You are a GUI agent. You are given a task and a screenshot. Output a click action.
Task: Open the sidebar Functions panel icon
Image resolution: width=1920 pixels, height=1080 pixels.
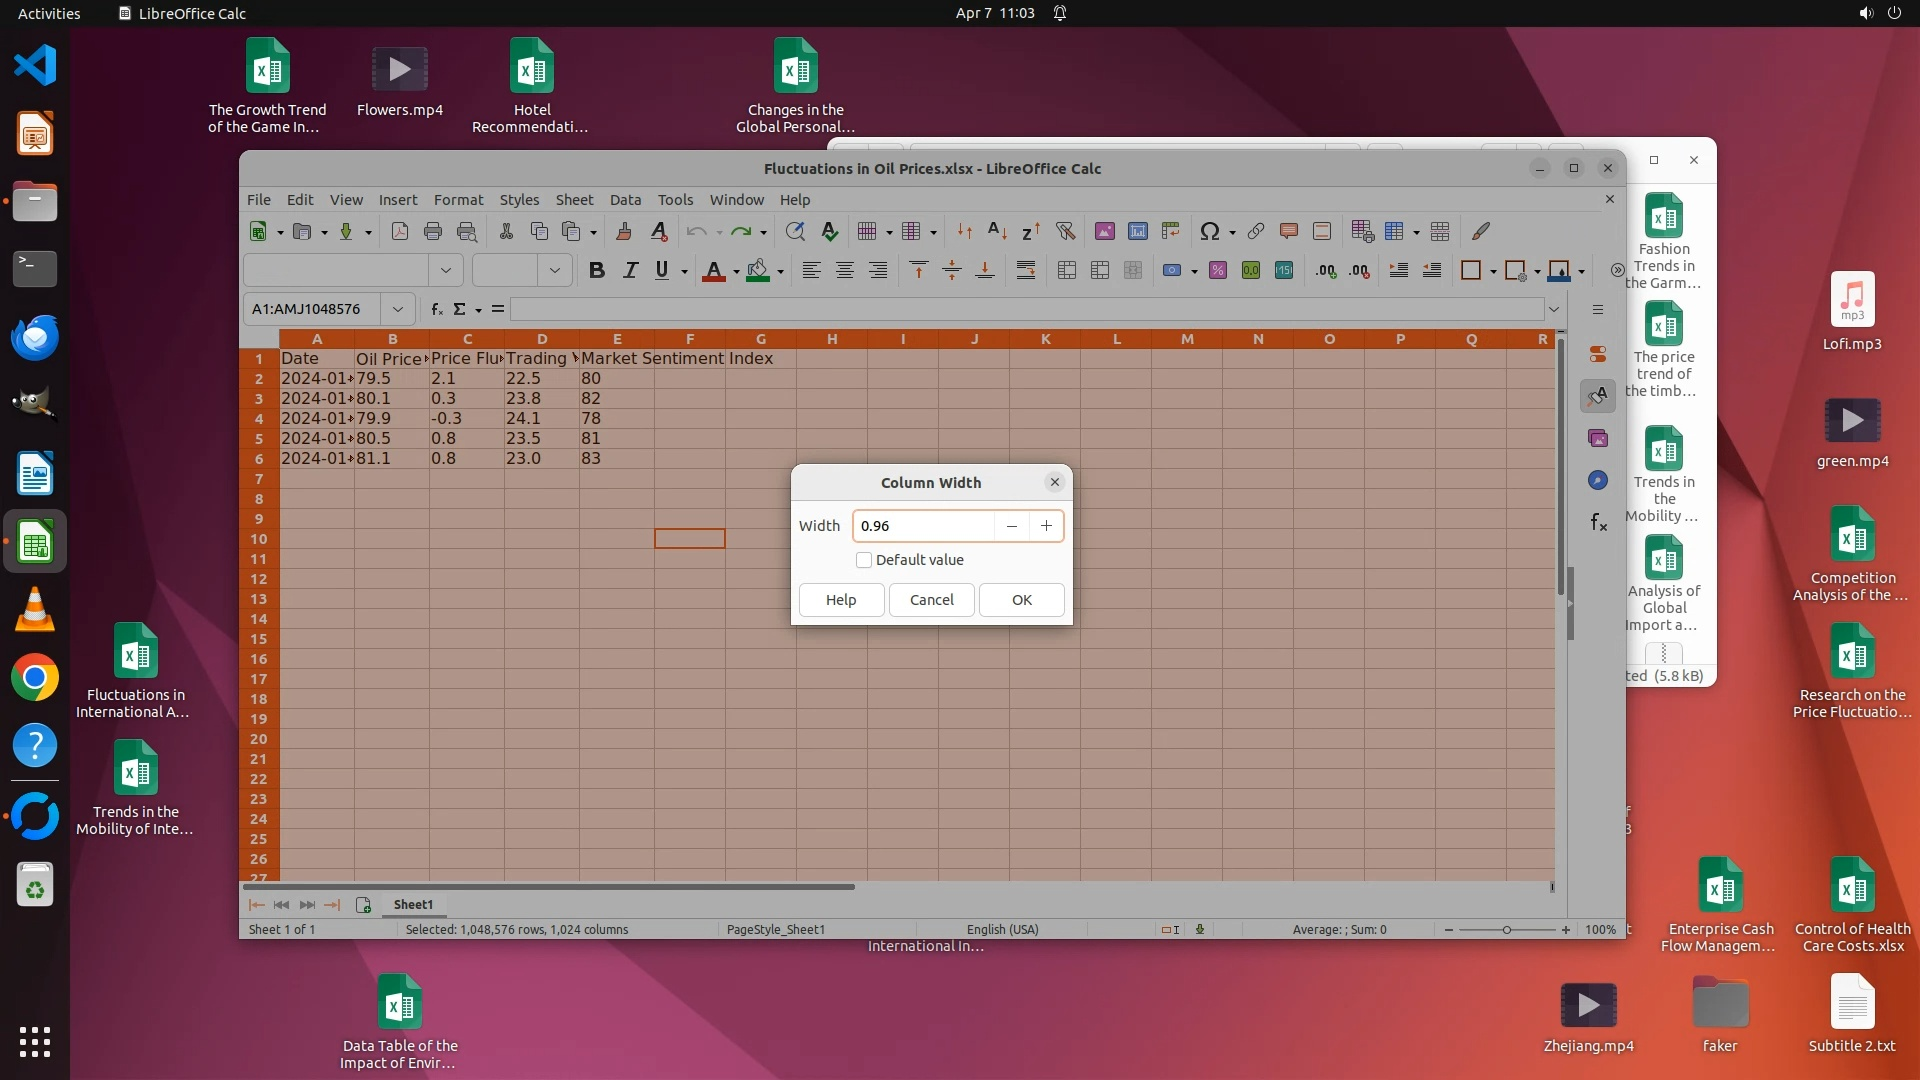1598,522
